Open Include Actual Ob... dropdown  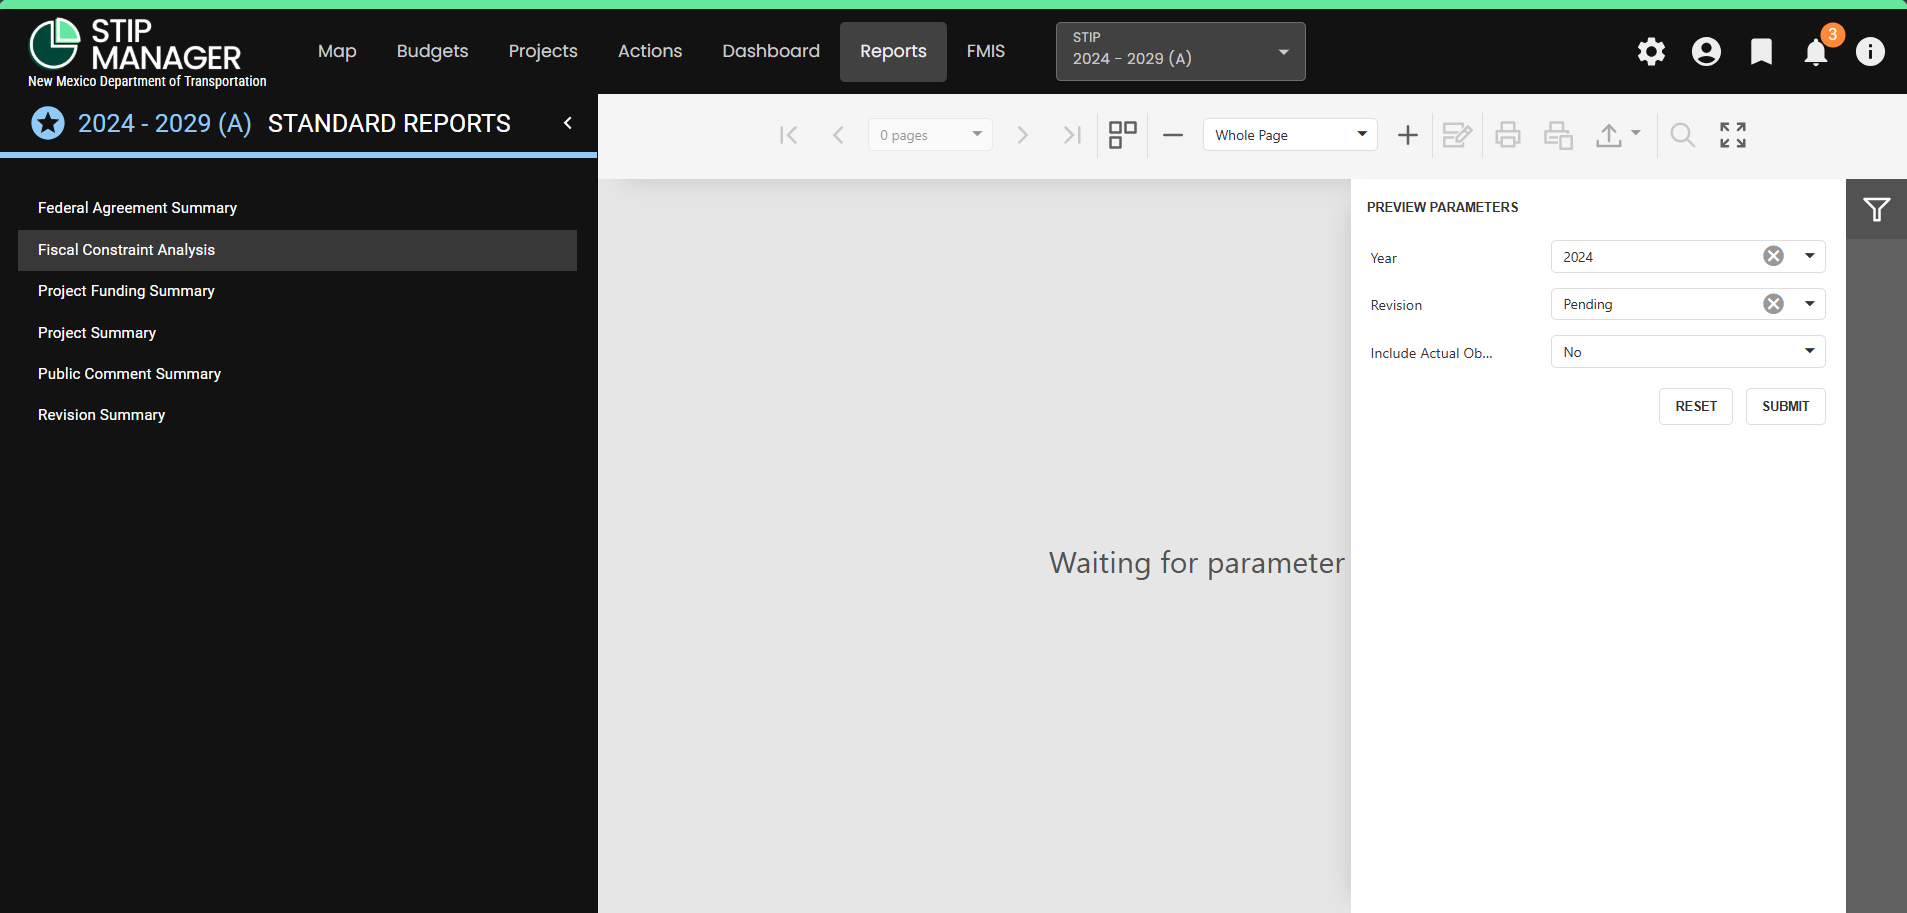pyautogui.click(x=1688, y=352)
